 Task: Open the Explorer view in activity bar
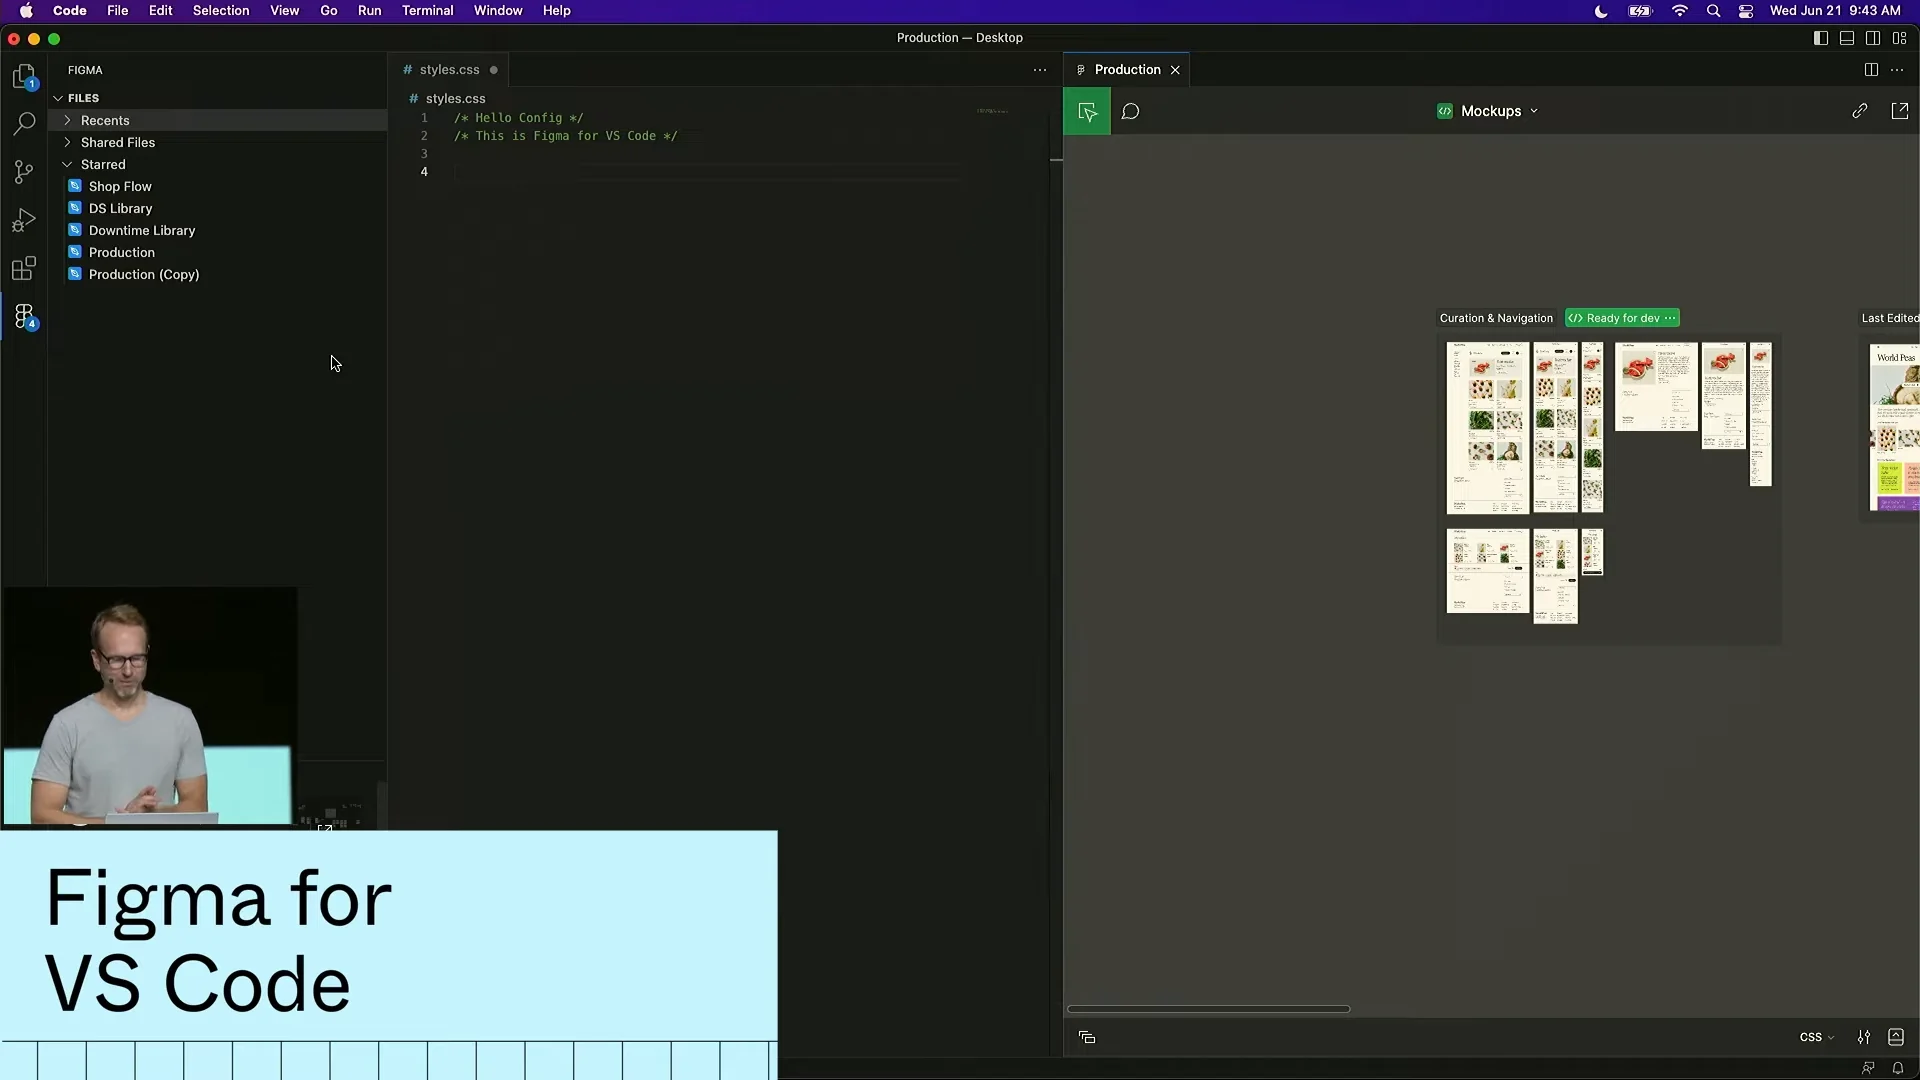pyautogui.click(x=24, y=77)
